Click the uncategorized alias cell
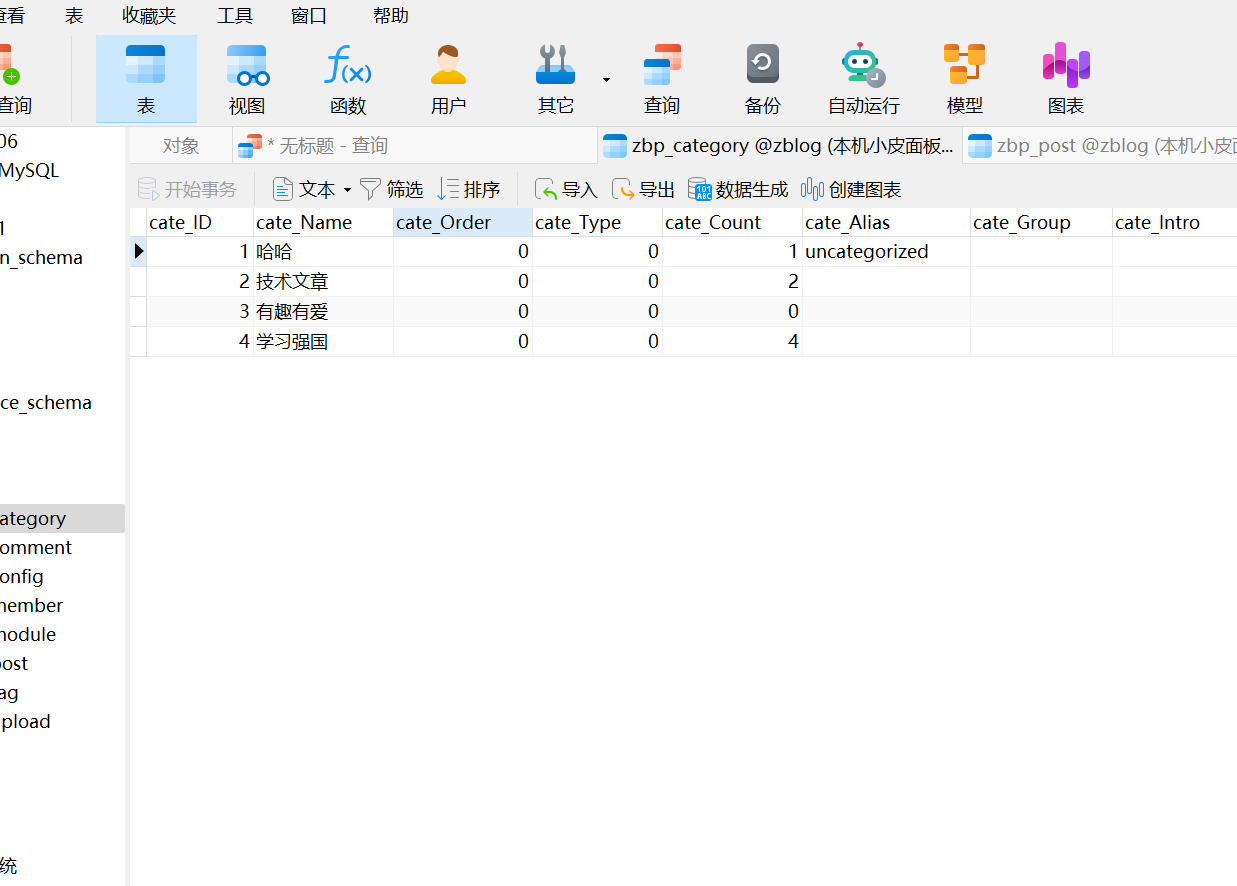 [x=886, y=252]
